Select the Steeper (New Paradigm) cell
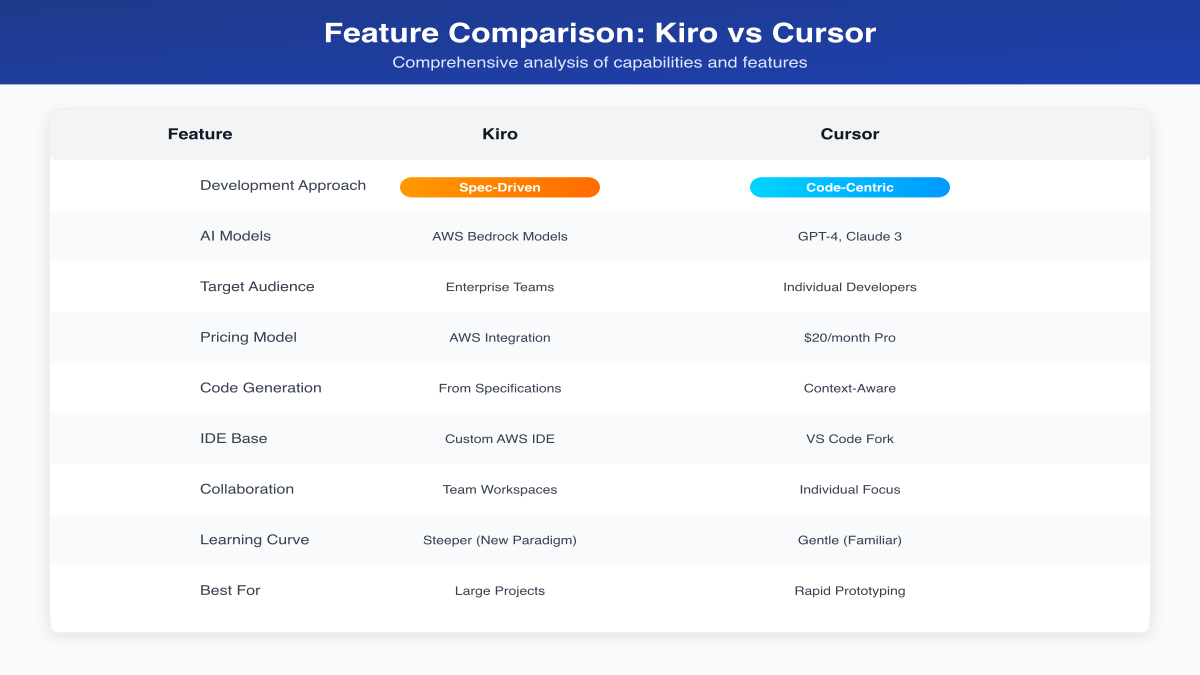 500,540
